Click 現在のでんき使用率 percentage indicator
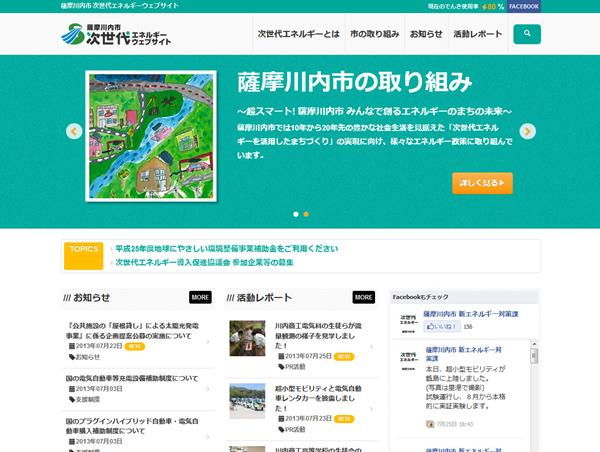The width and height of the screenshot is (600, 452). click(x=466, y=7)
